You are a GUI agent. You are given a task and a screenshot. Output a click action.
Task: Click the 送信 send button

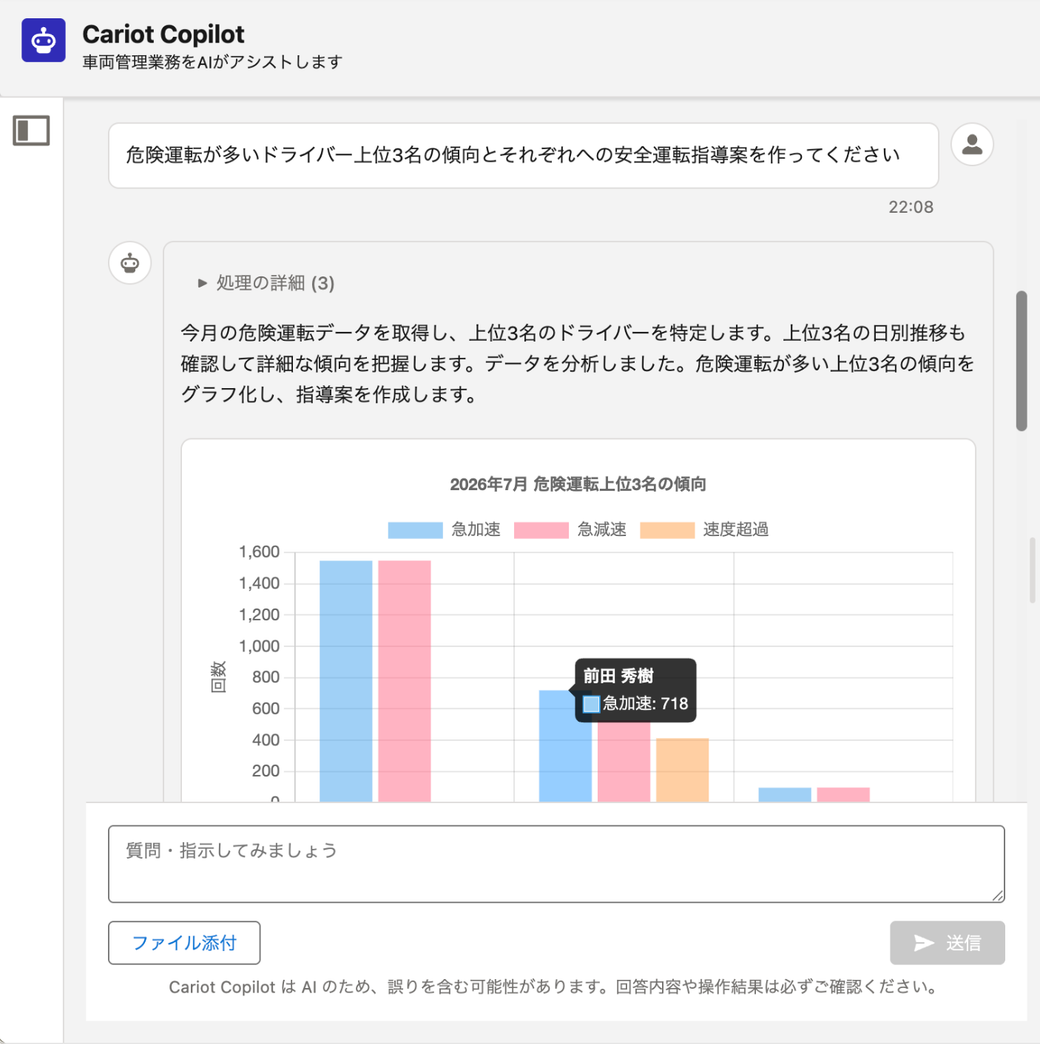click(947, 943)
